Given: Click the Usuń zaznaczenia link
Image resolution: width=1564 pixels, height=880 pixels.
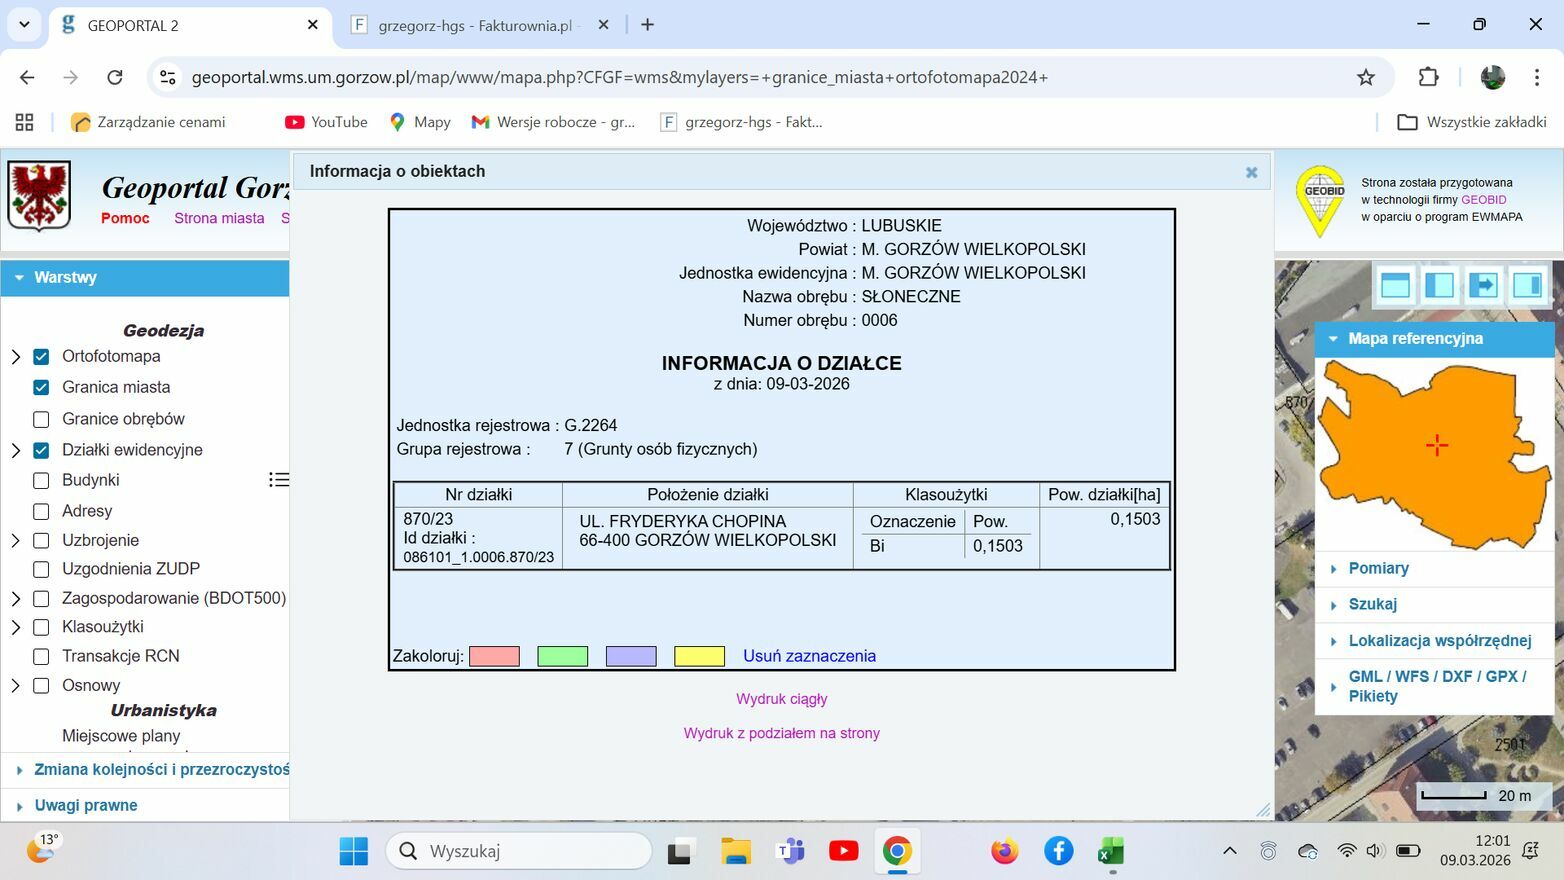Looking at the screenshot, I should pyautogui.click(x=809, y=656).
